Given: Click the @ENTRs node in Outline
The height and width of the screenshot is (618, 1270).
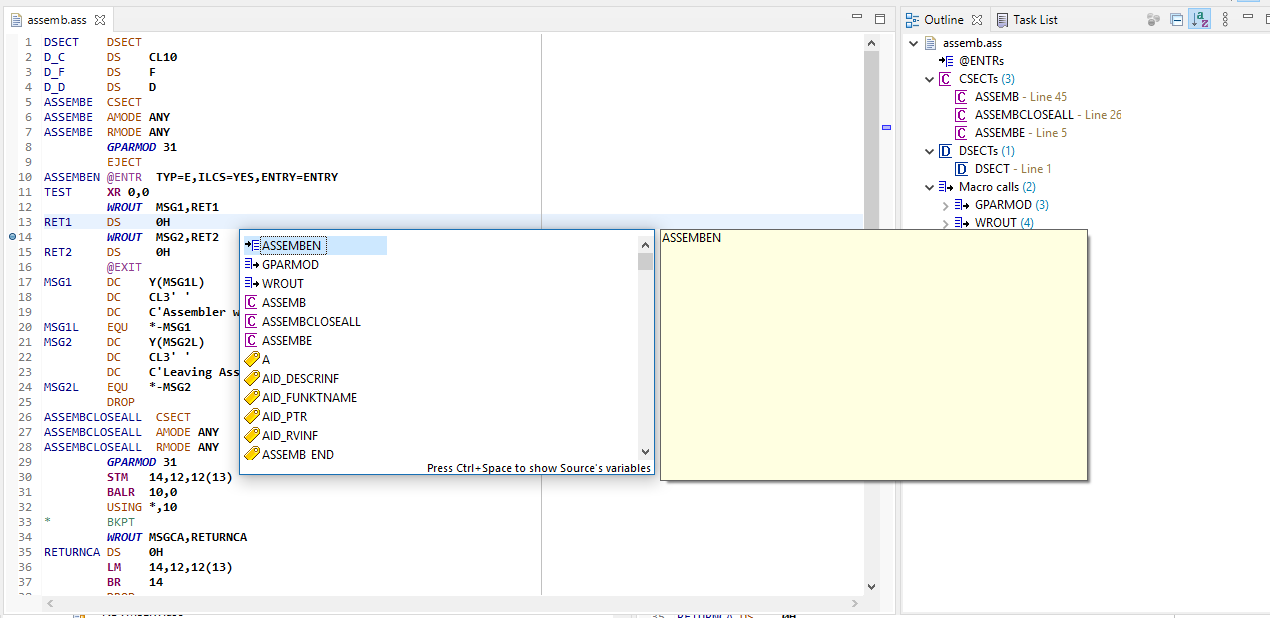Looking at the screenshot, I should pos(981,61).
